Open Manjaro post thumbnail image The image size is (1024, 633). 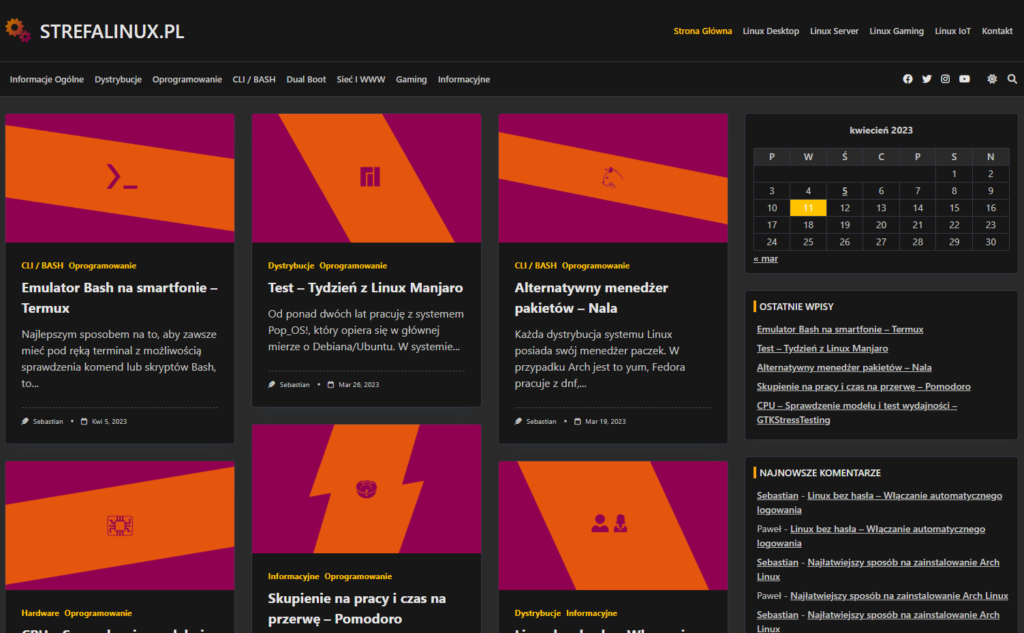tap(366, 178)
